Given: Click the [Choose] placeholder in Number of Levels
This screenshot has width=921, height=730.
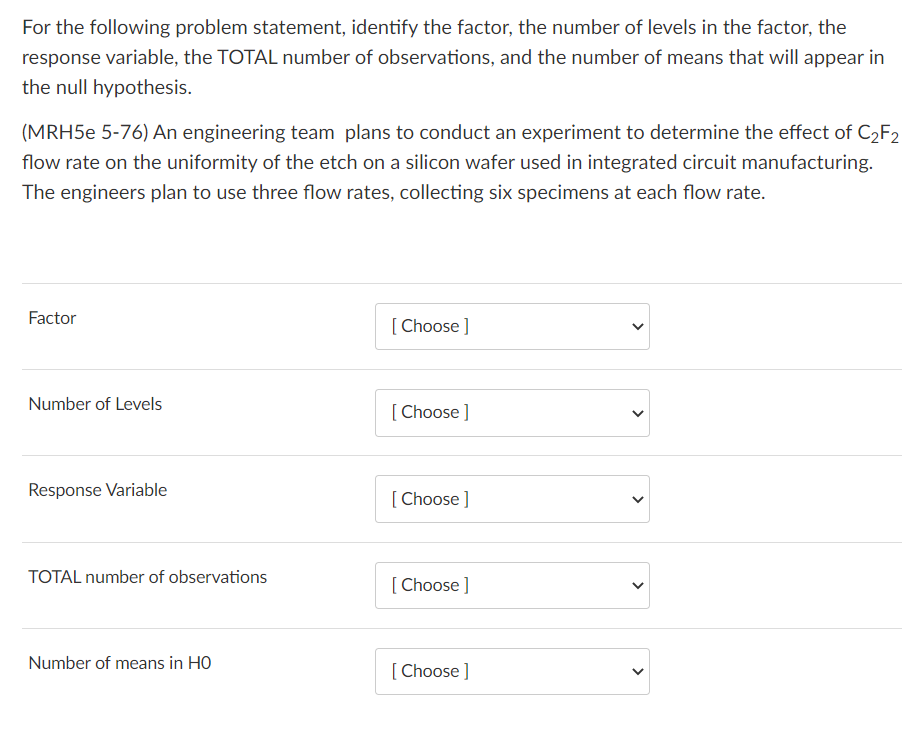Looking at the screenshot, I should click(x=429, y=412).
